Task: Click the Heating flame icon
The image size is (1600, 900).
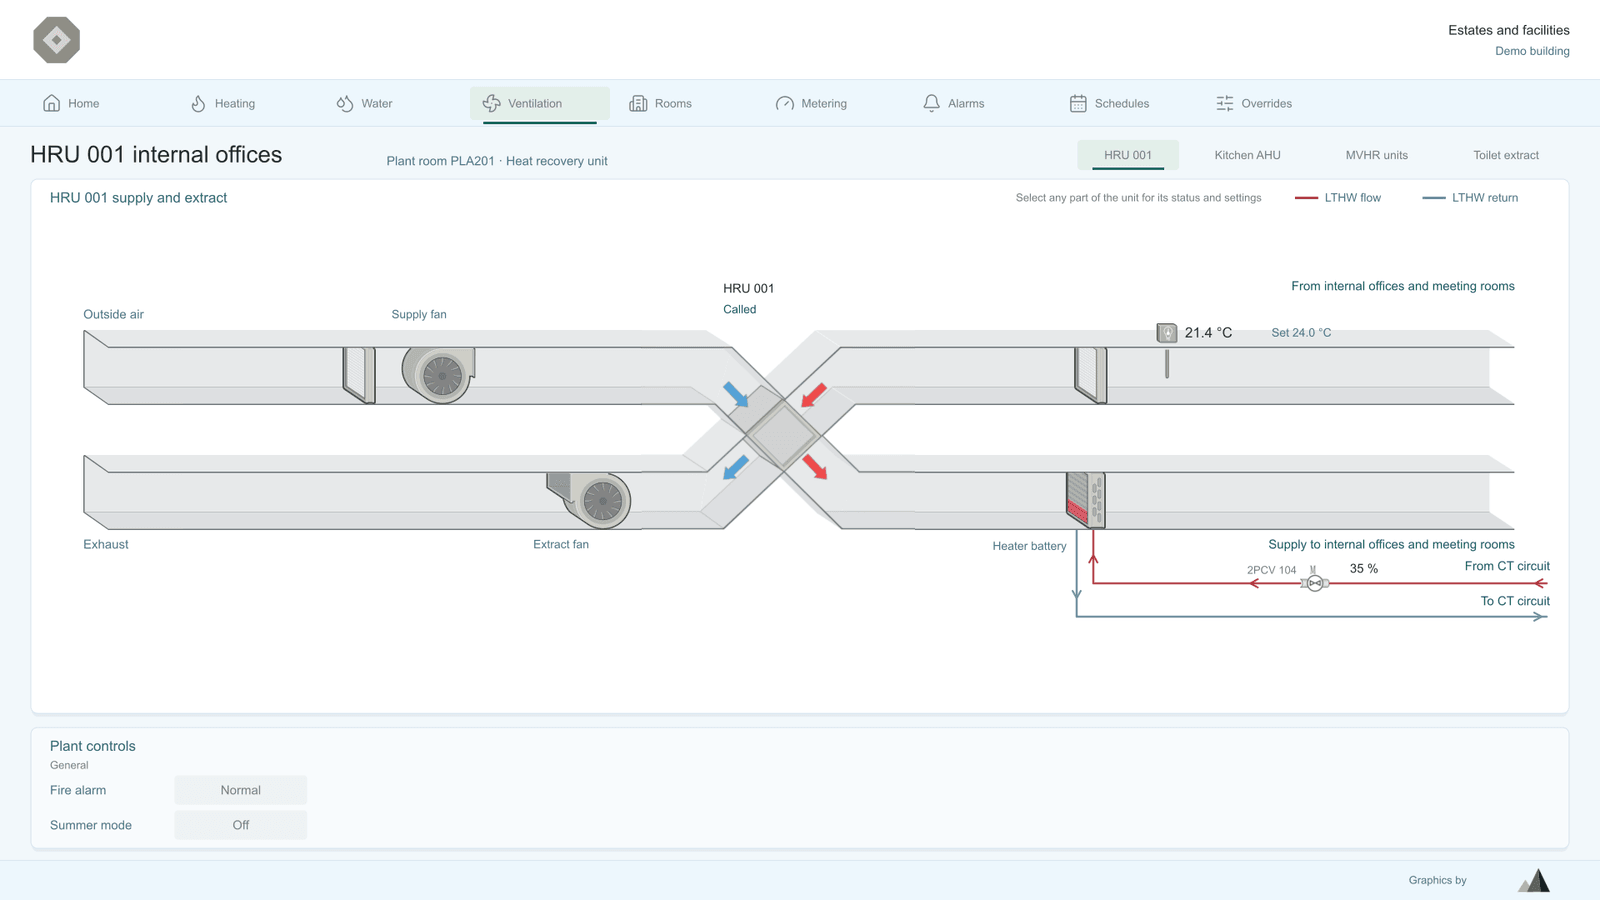Action: click(x=198, y=103)
